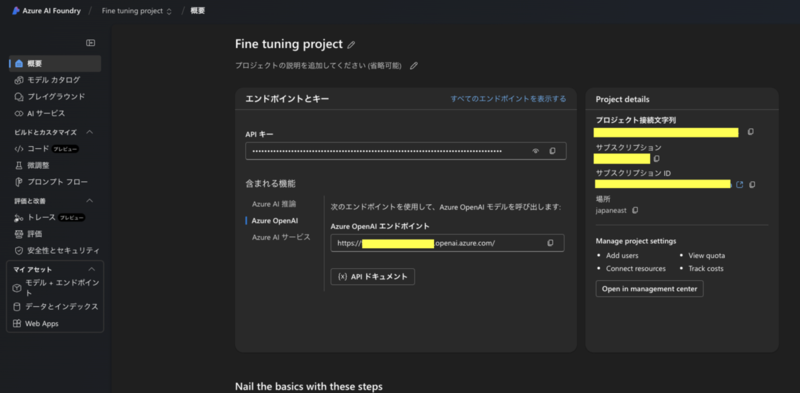Viewport: 800px width, 393px height.
Task: Click the 評価 icon
Action: click(x=19, y=234)
